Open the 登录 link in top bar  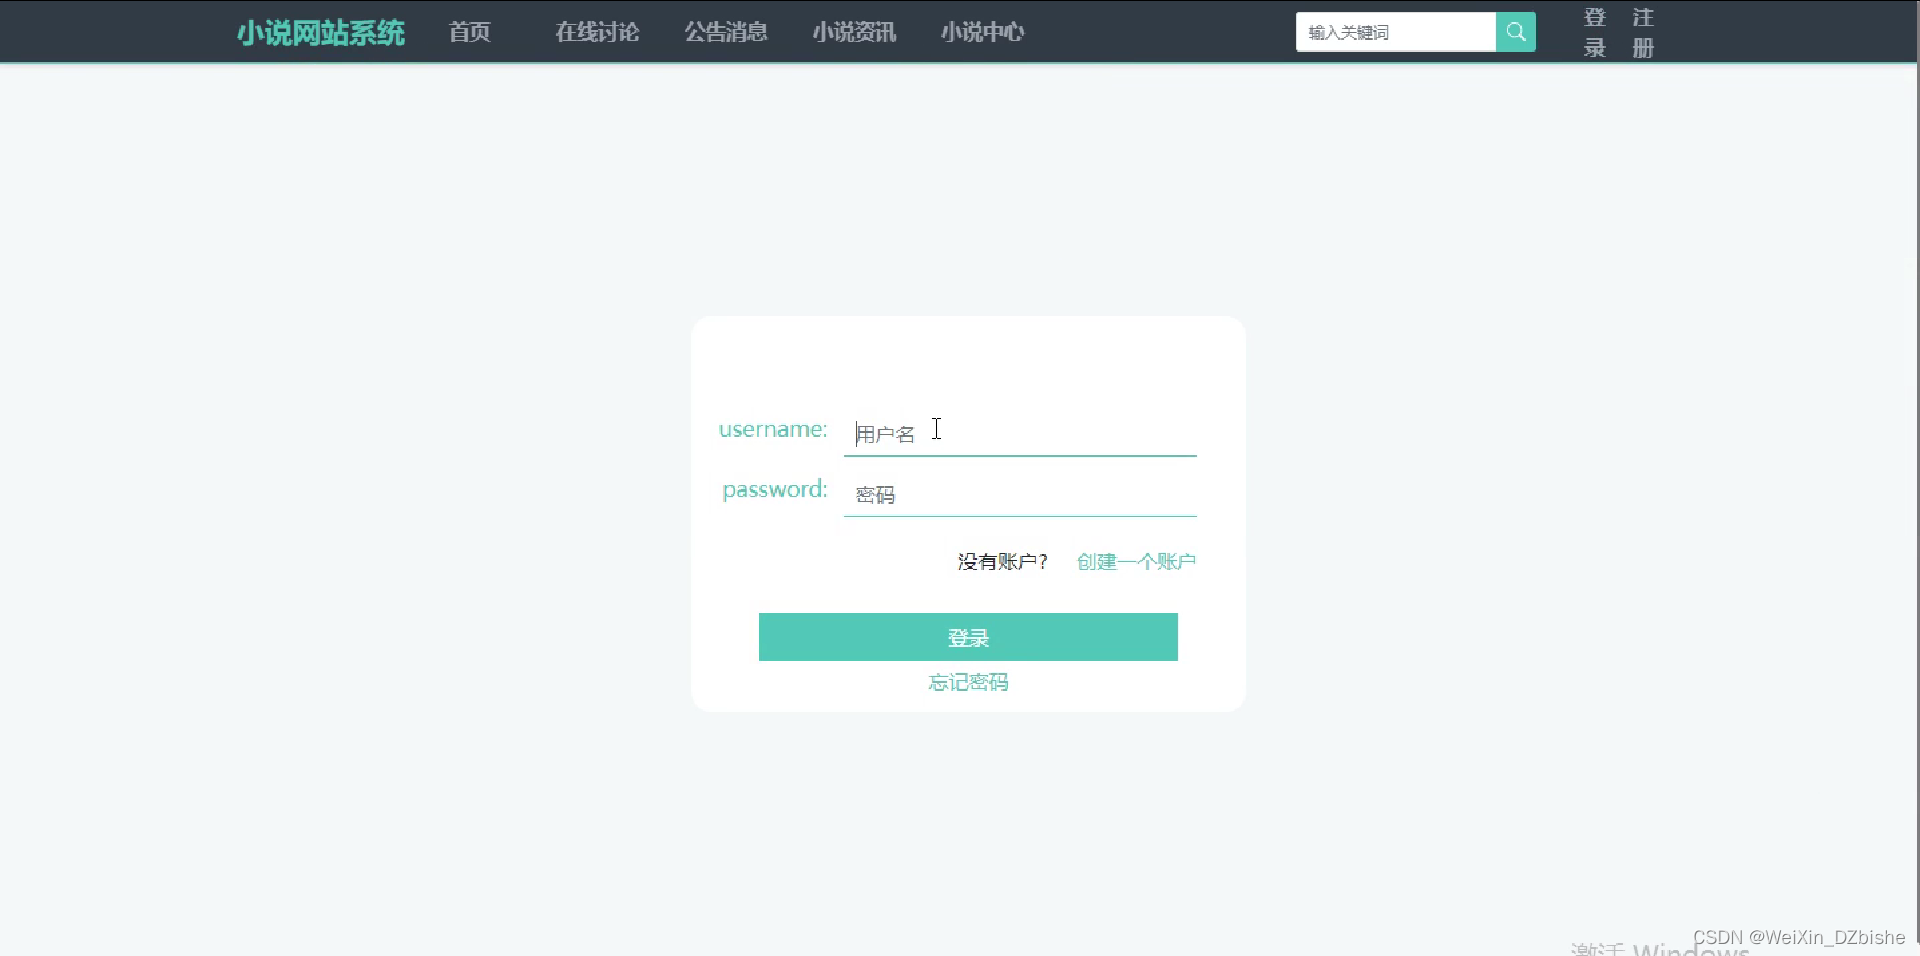click(1594, 31)
